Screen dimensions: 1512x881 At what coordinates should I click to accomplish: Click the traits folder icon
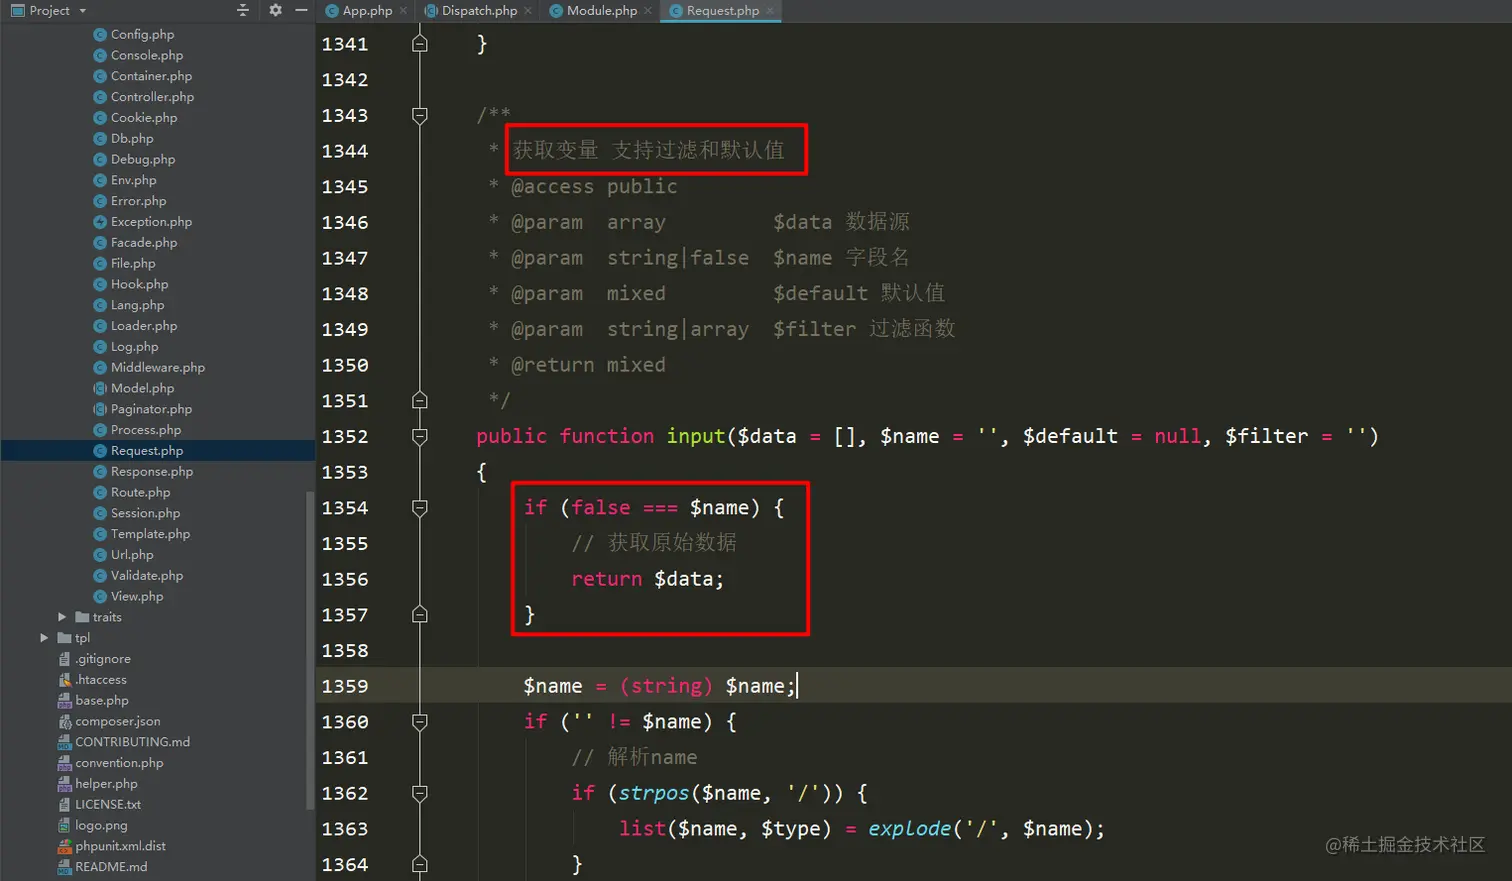[x=82, y=617]
